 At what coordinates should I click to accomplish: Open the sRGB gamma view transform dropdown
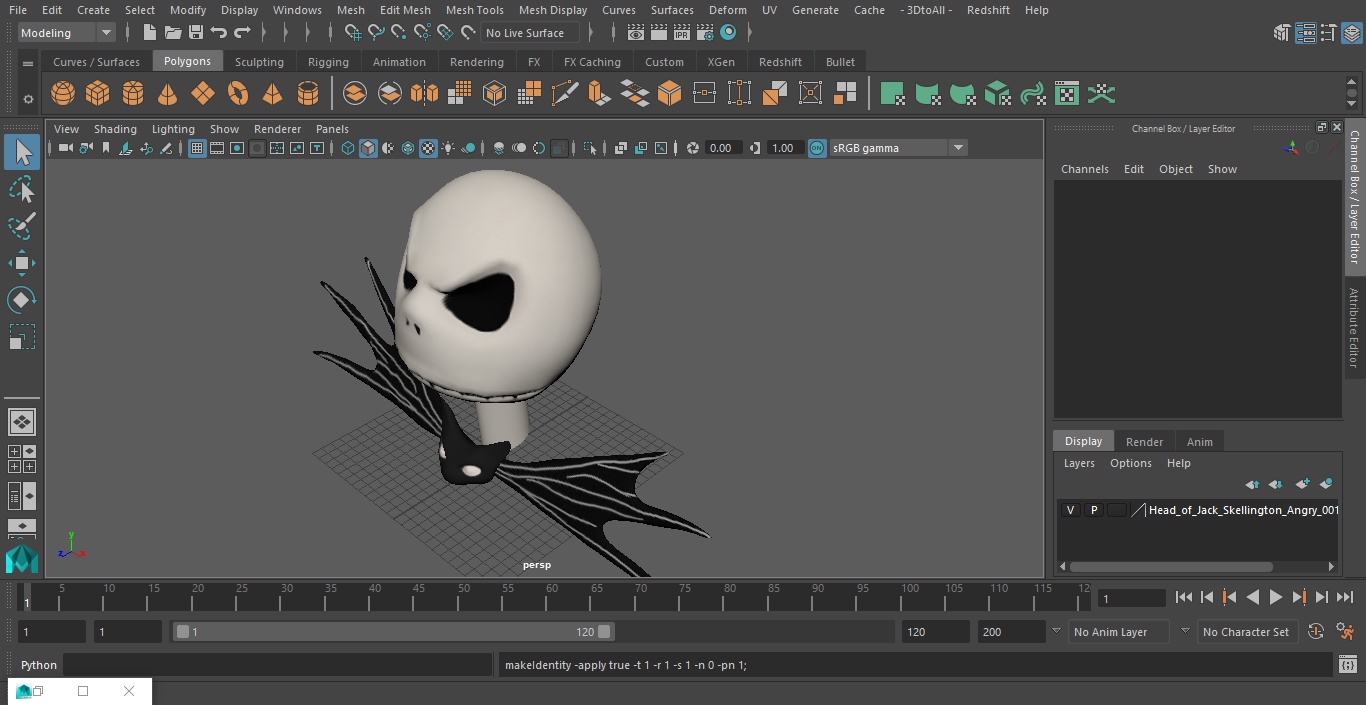pyautogui.click(x=898, y=148)
